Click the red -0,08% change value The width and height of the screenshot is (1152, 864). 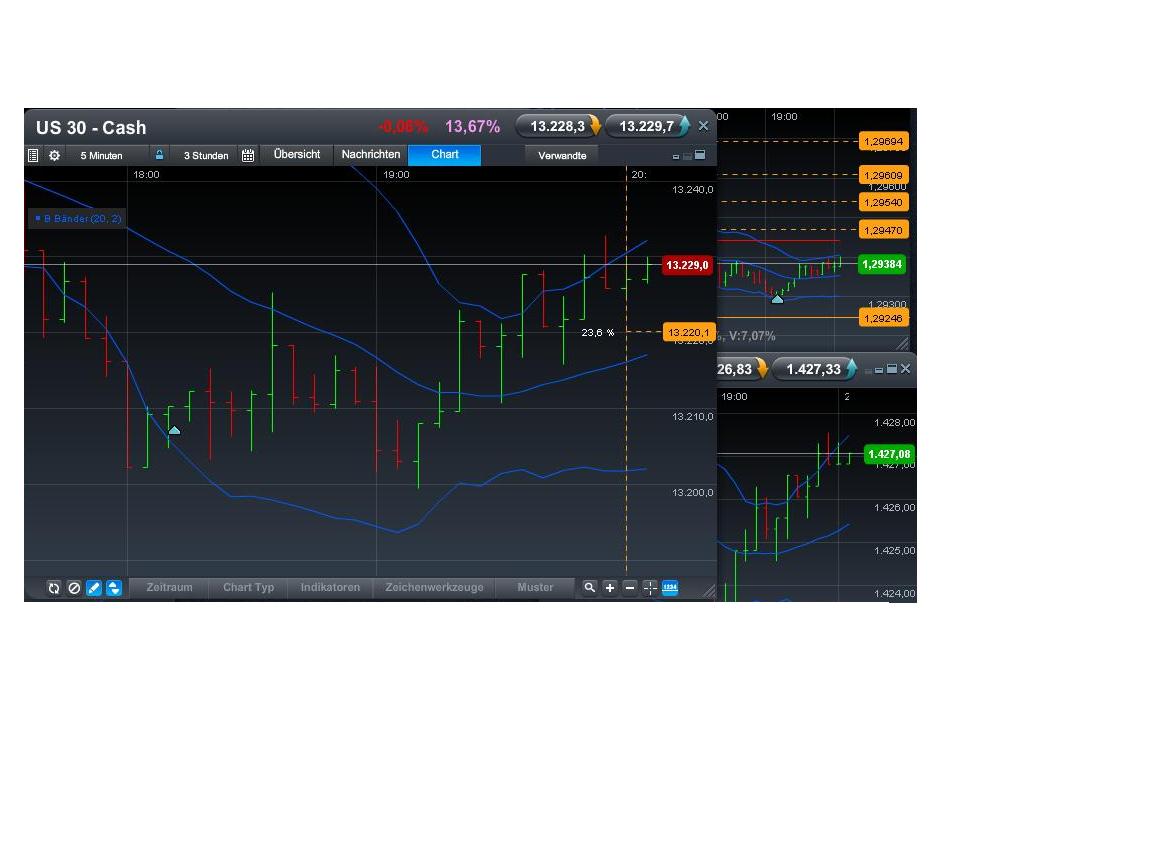403,126
